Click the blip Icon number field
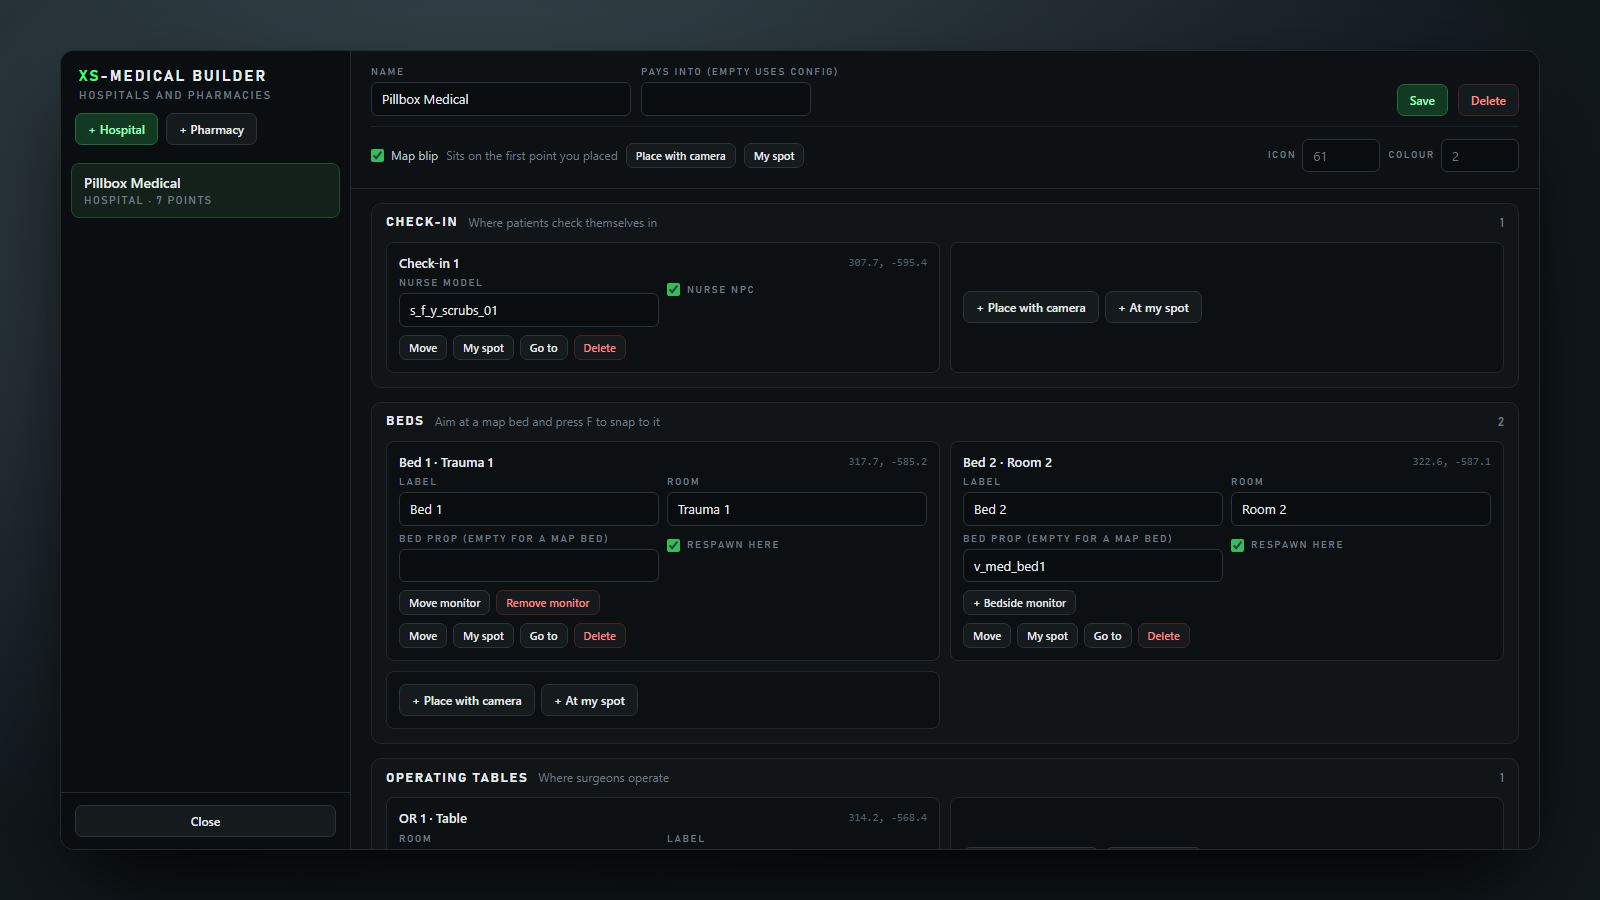The width and height of the screenshot is (1600, 900). [x=1340, y=156]
